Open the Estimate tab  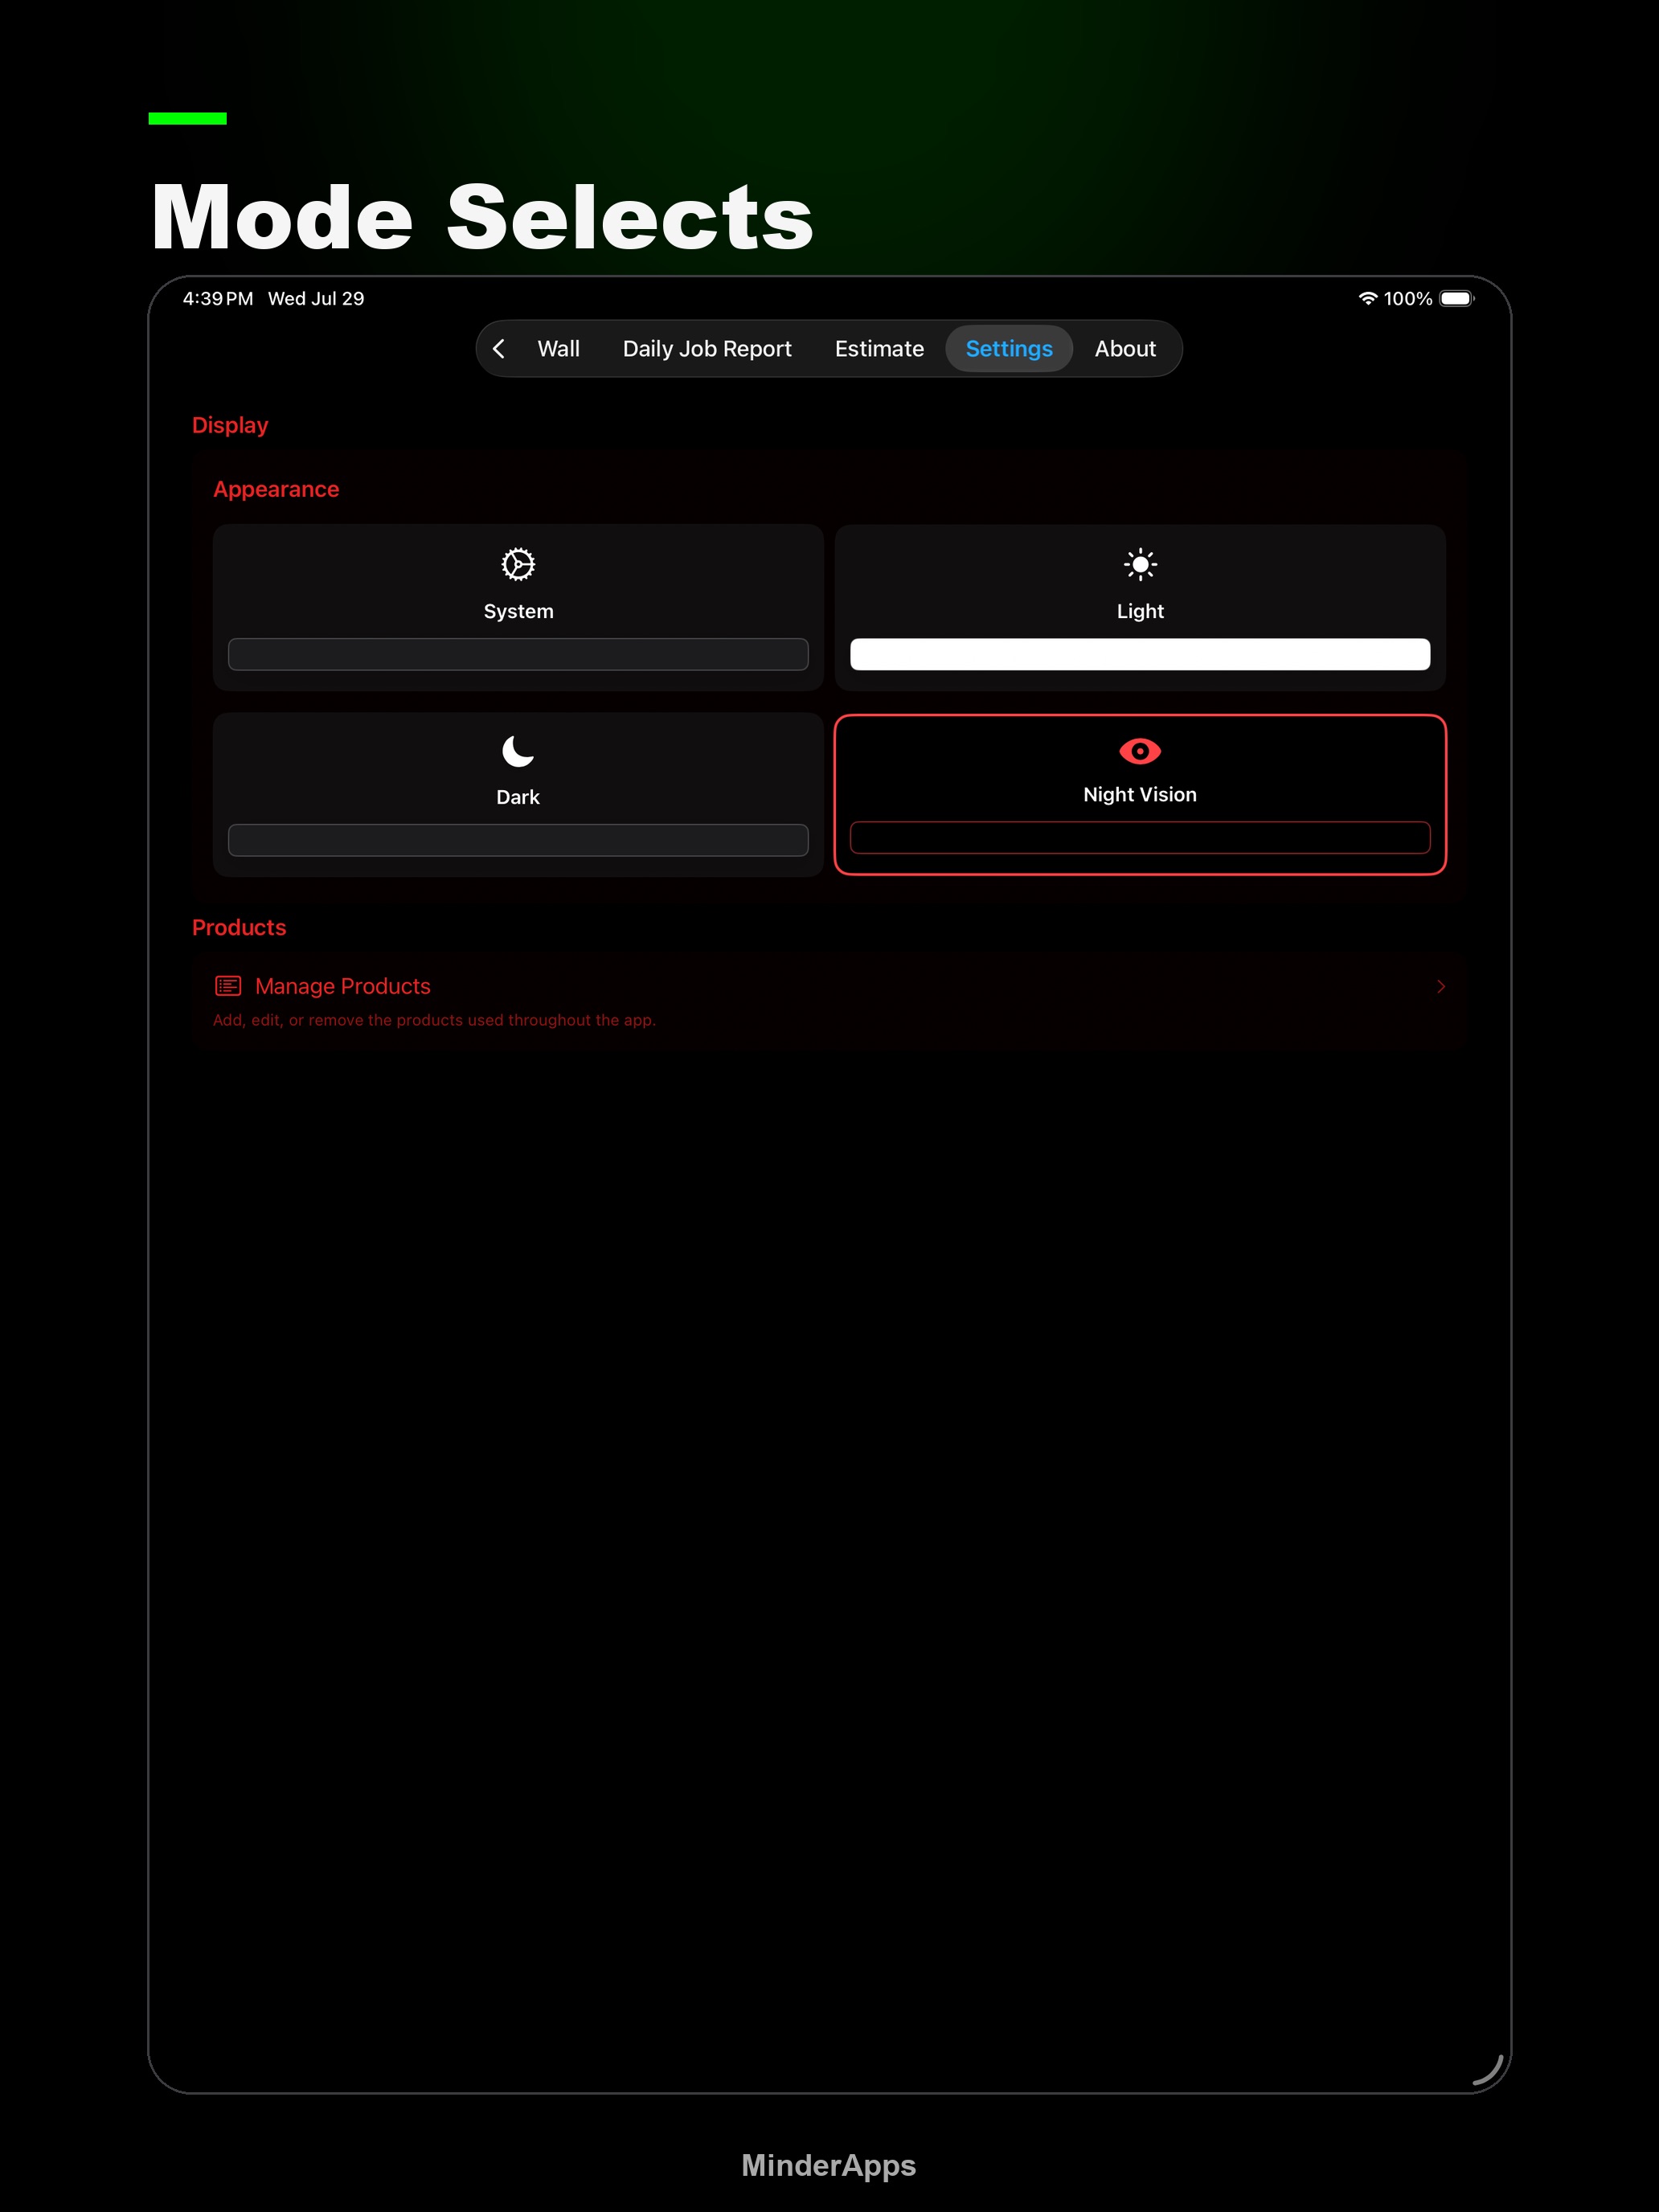(879, 349)
